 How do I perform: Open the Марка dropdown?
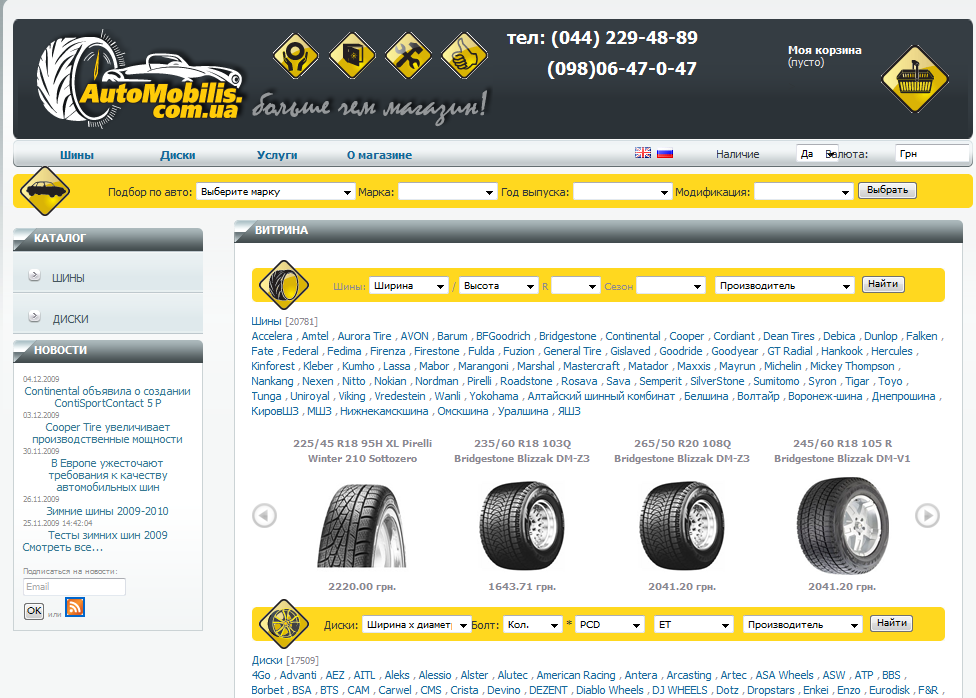447,192
